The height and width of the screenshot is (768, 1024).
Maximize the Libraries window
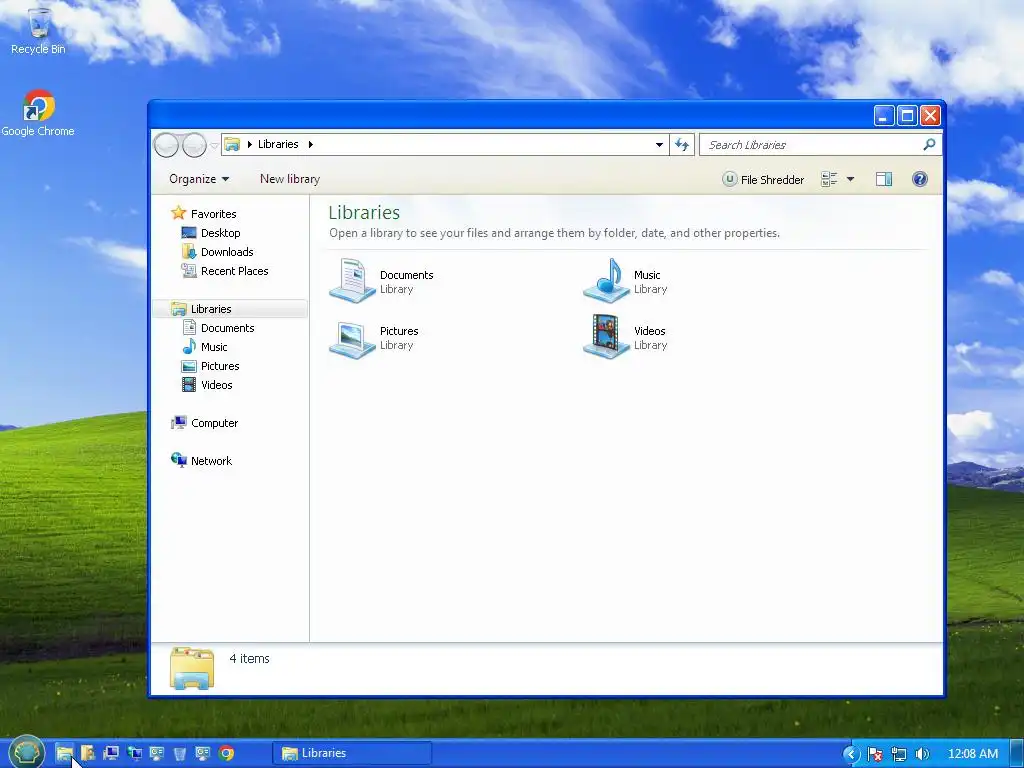click(x=907, y=116)
